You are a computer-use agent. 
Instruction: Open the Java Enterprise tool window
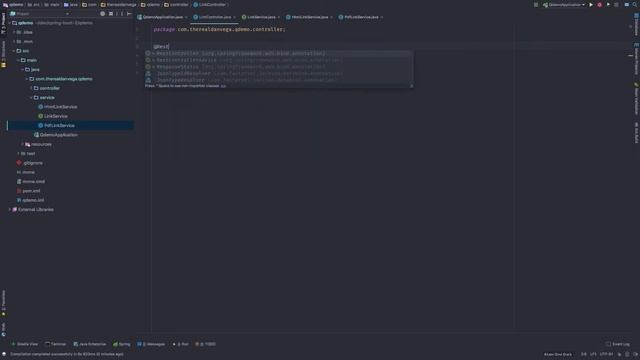[x=90, y=344]
